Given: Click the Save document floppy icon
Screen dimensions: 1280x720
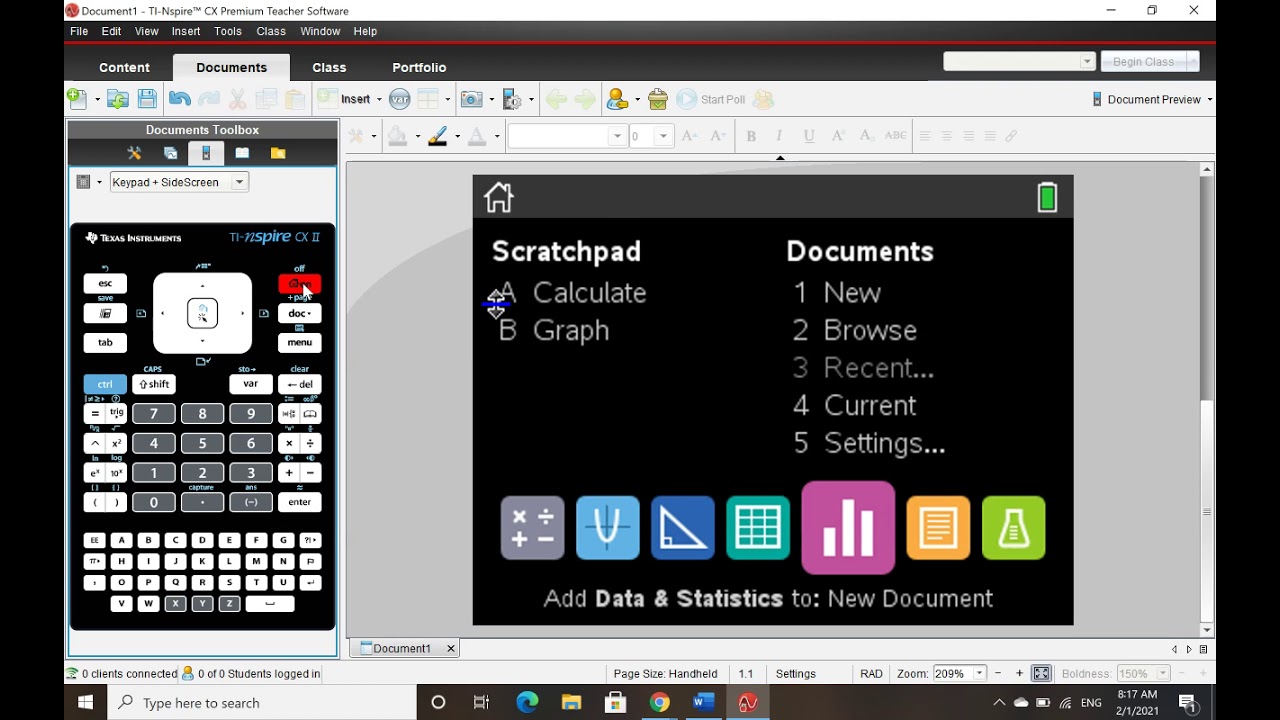Looking at the screenshot, I should pyautogui.click(x=147, y=99).
